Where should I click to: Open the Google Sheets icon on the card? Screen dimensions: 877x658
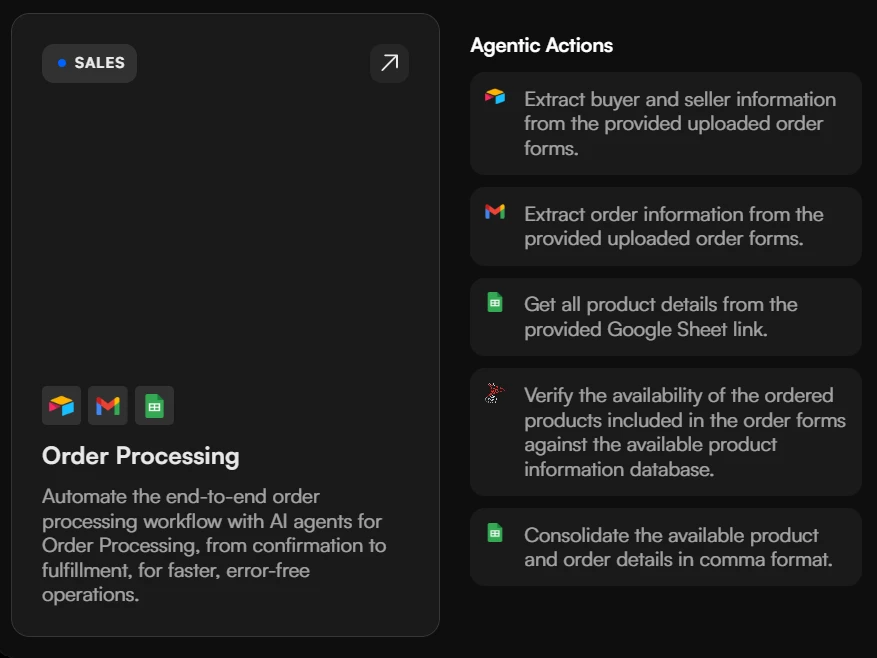155,405
